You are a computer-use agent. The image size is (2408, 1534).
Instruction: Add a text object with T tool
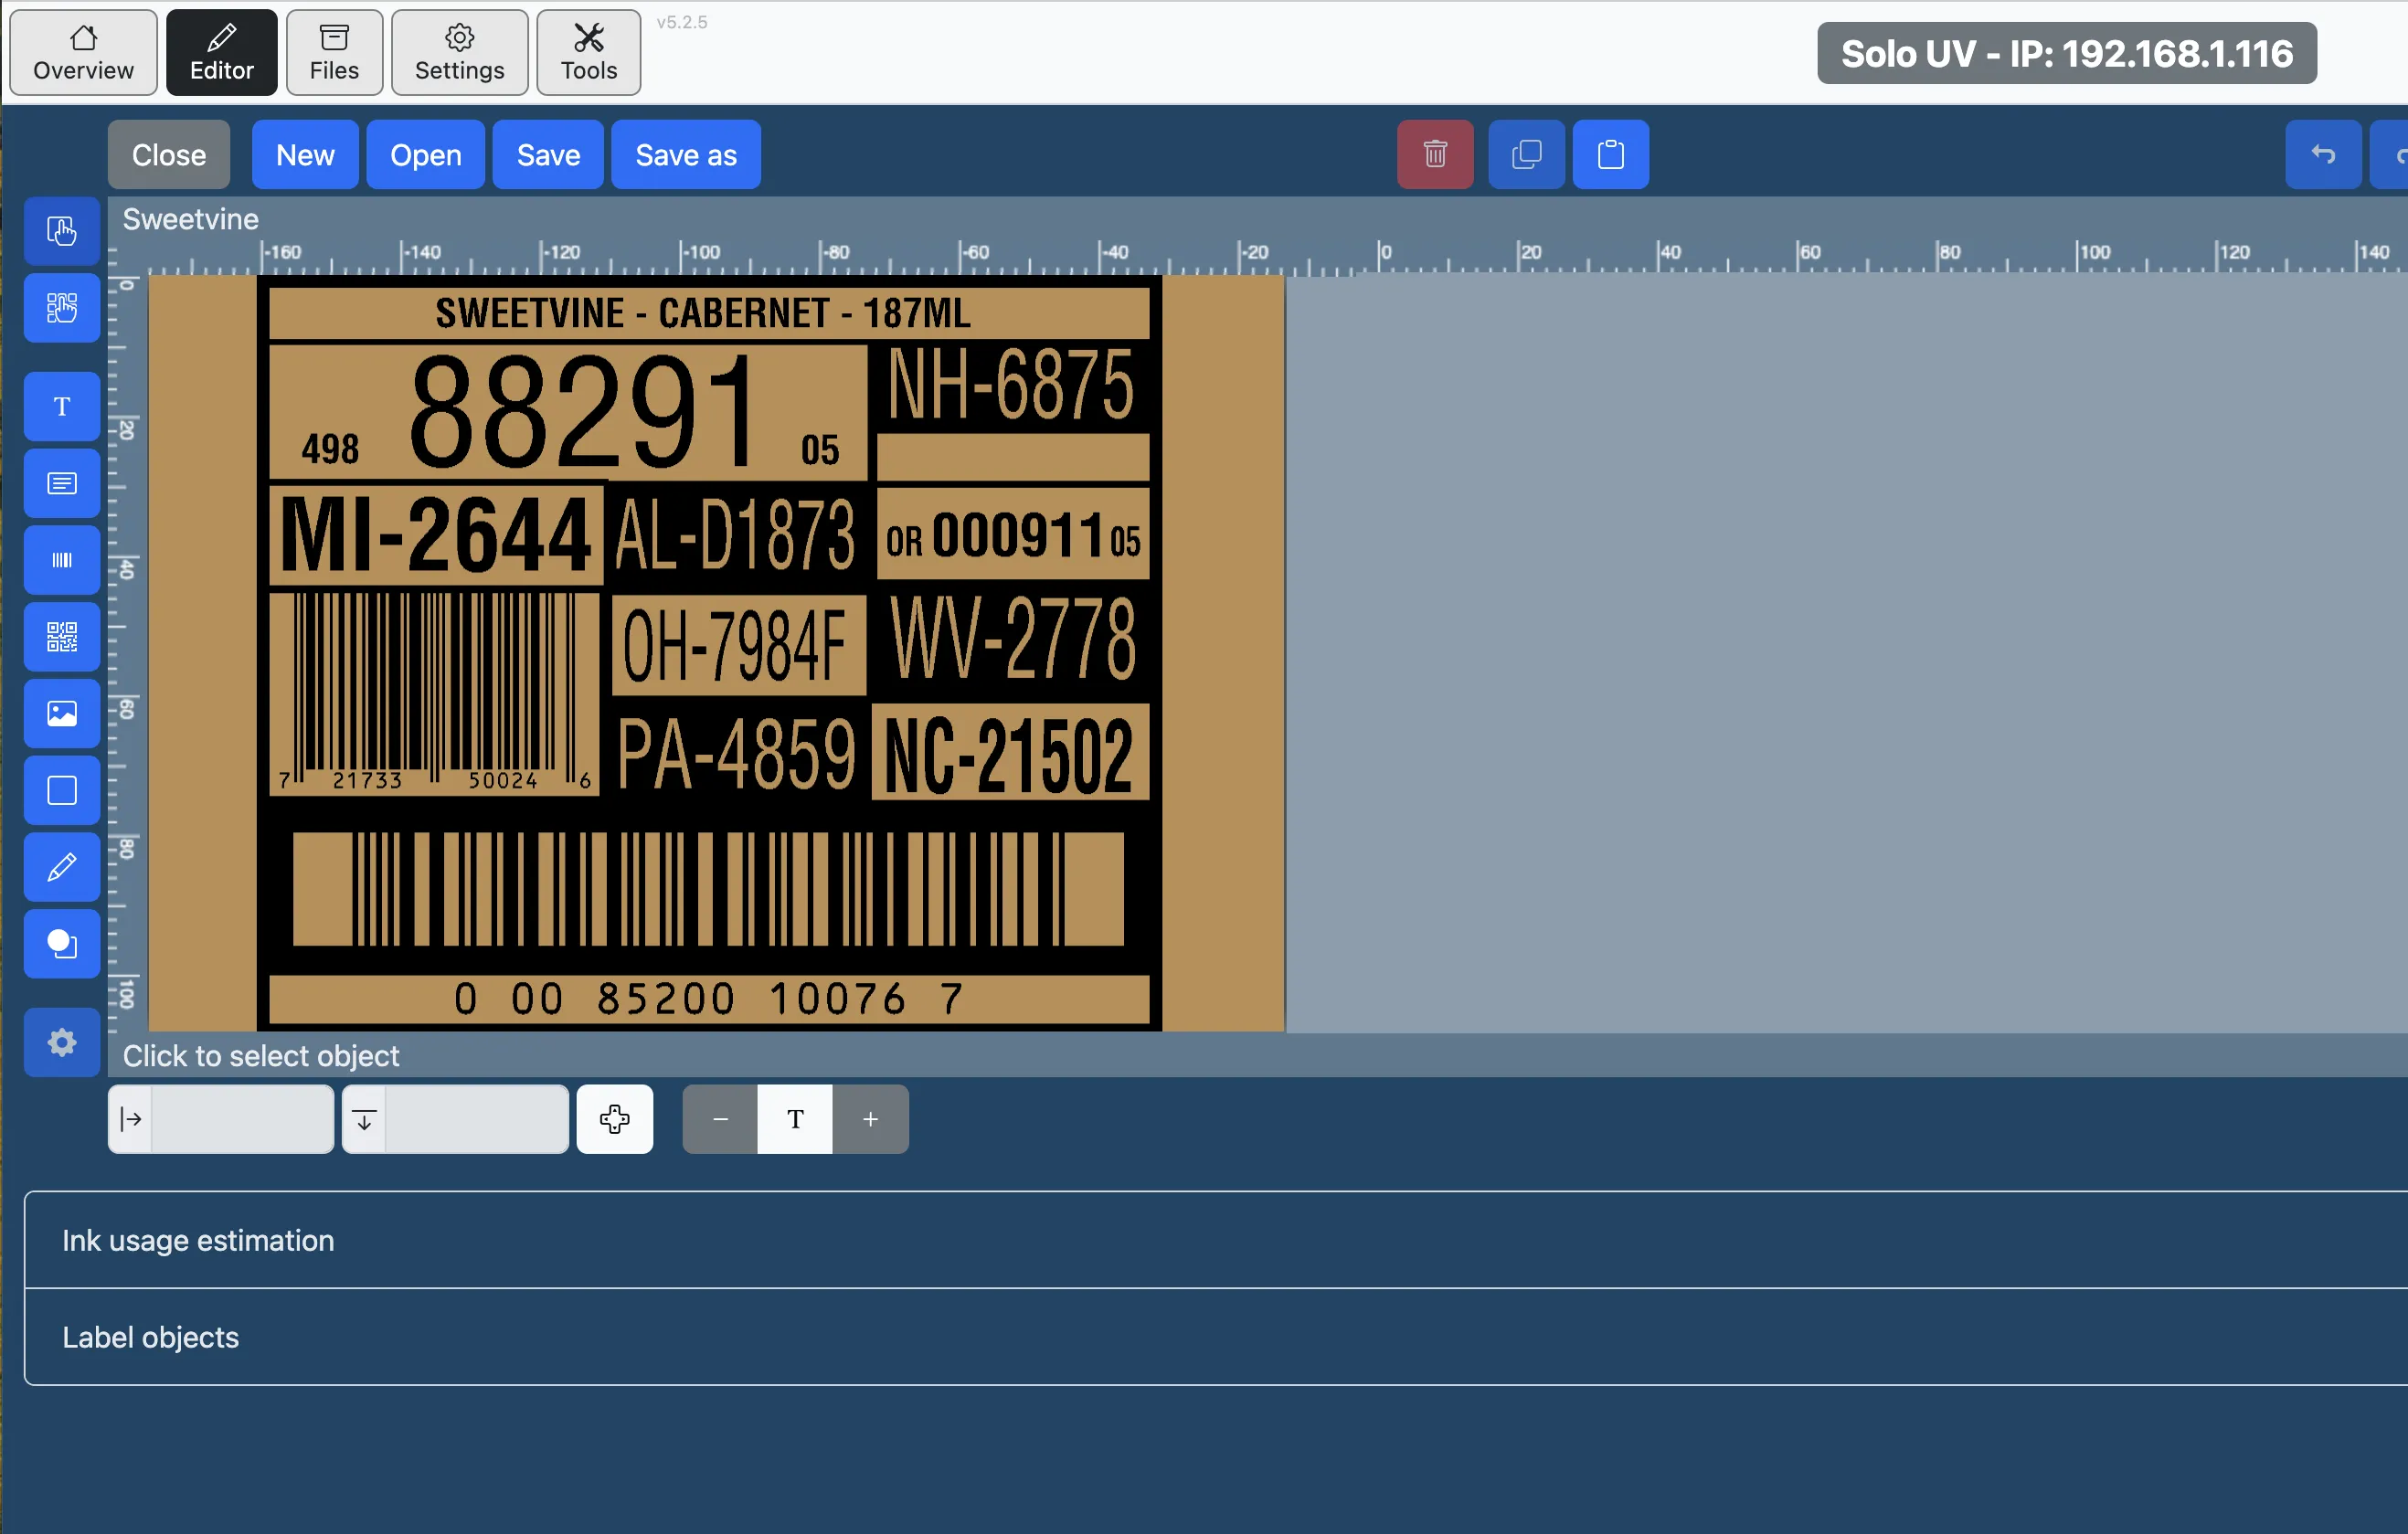pos(62,406)
